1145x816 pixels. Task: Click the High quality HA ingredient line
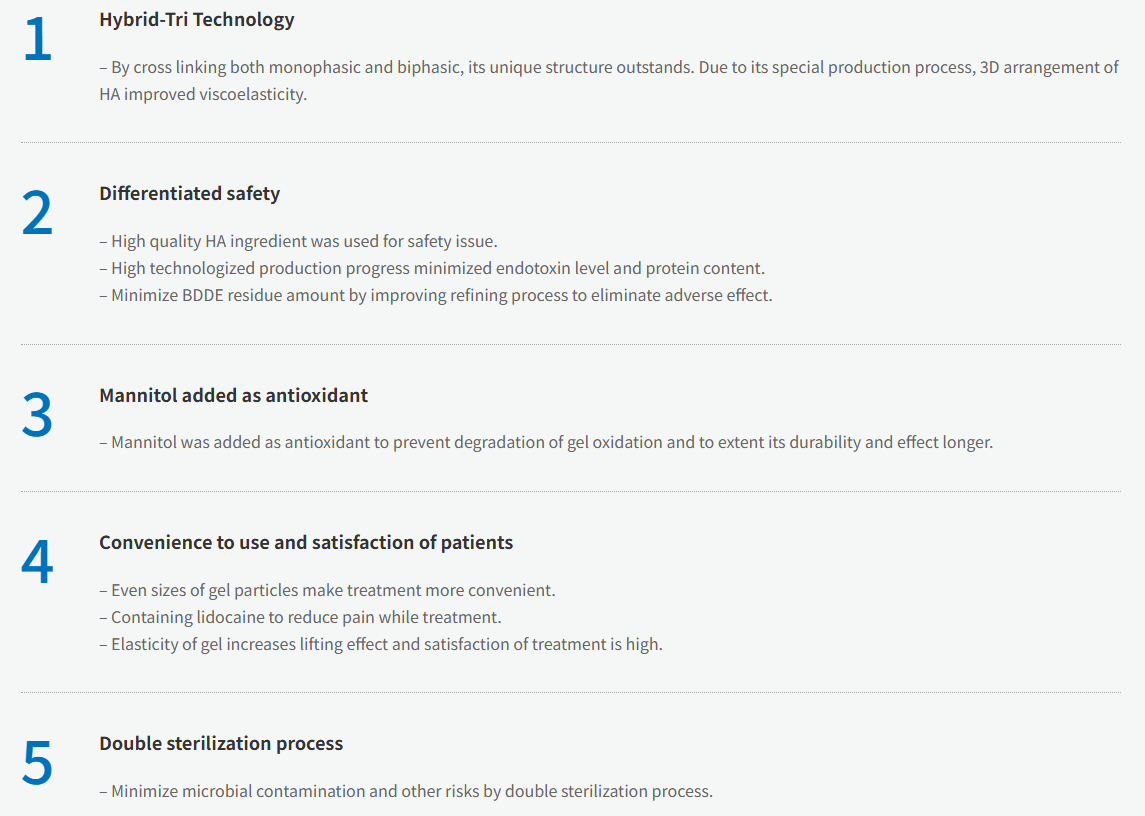(298, 242)
